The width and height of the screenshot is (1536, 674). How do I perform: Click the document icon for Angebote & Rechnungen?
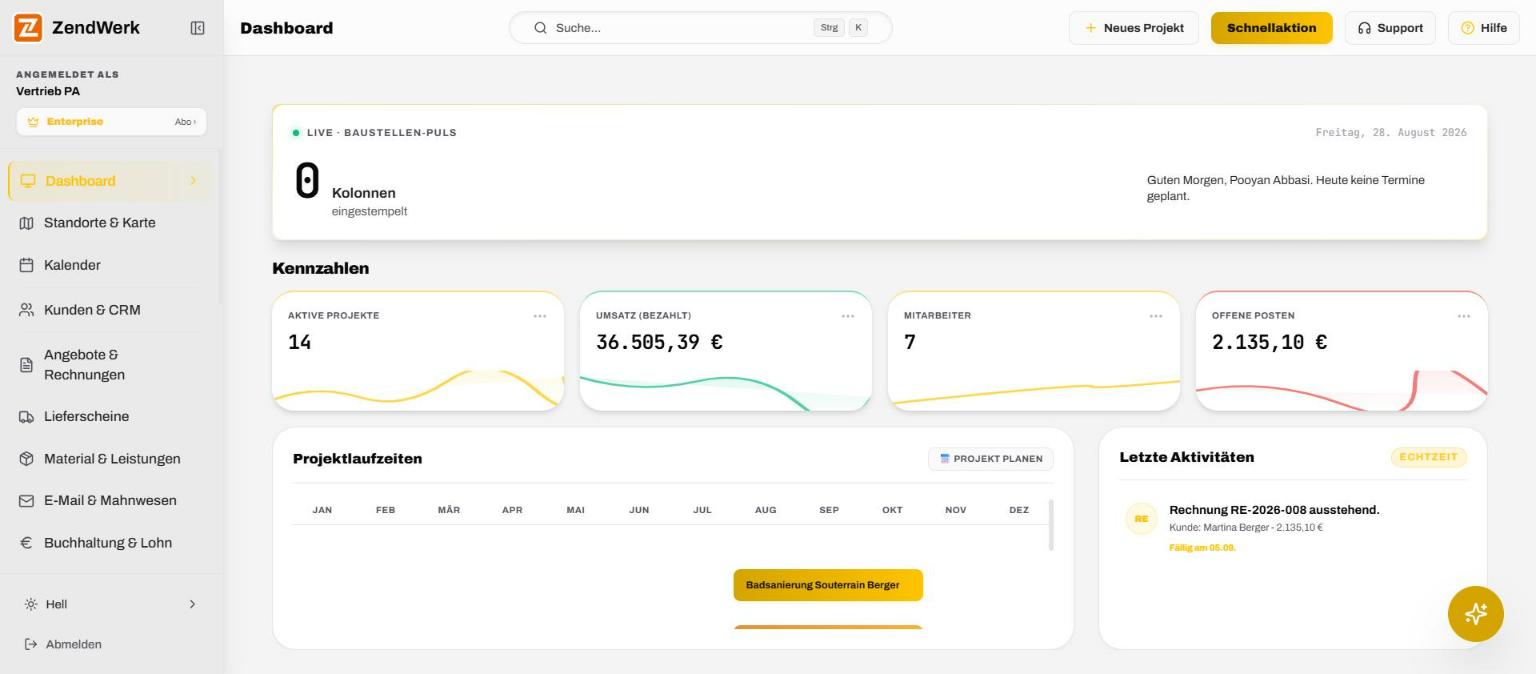click(x=27, y=365)
